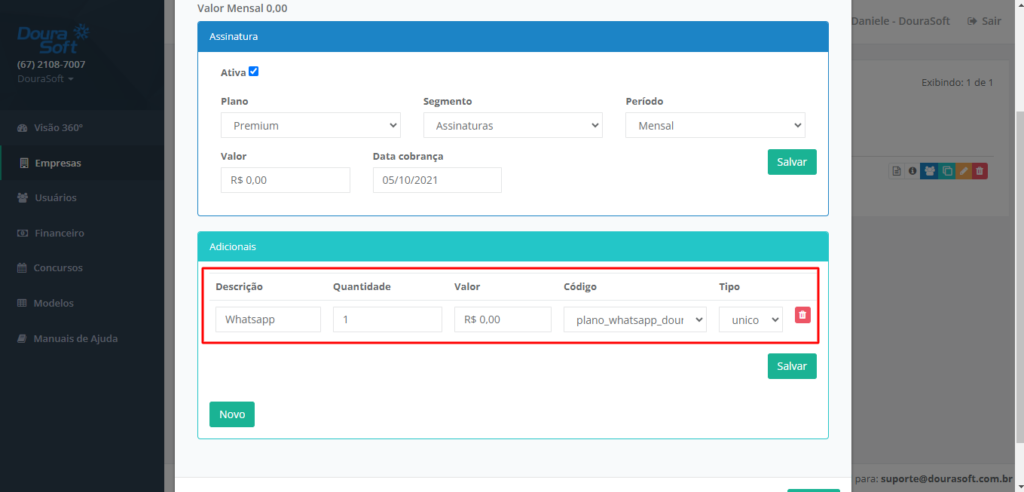Screen dimensions: 1024x492
Task: Expand the Segmento dropdown
Action: pos(512,126)
